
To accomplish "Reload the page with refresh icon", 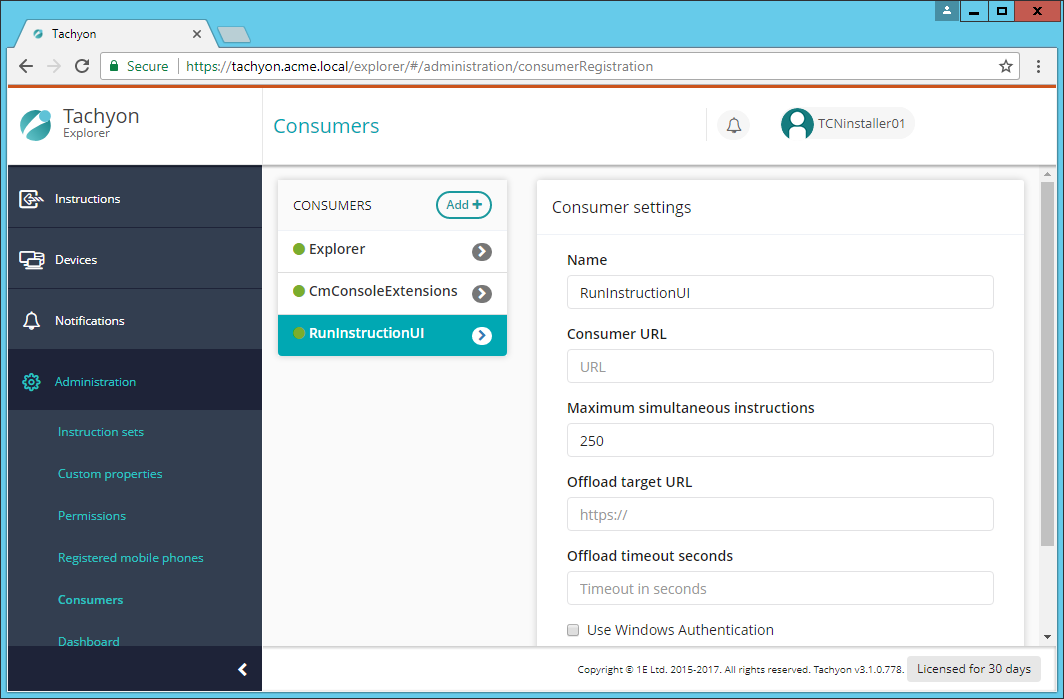I will [x=82, y=66].
